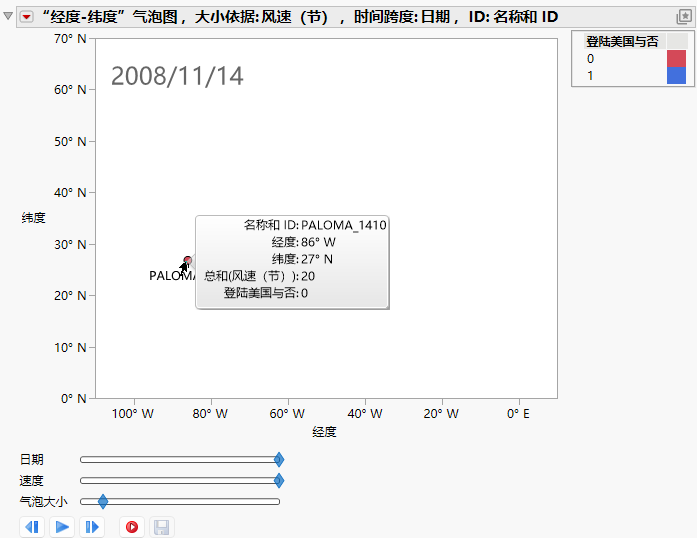Step forward one frame in the animation
Screen dimensions: 697x538
click(92, 527)
